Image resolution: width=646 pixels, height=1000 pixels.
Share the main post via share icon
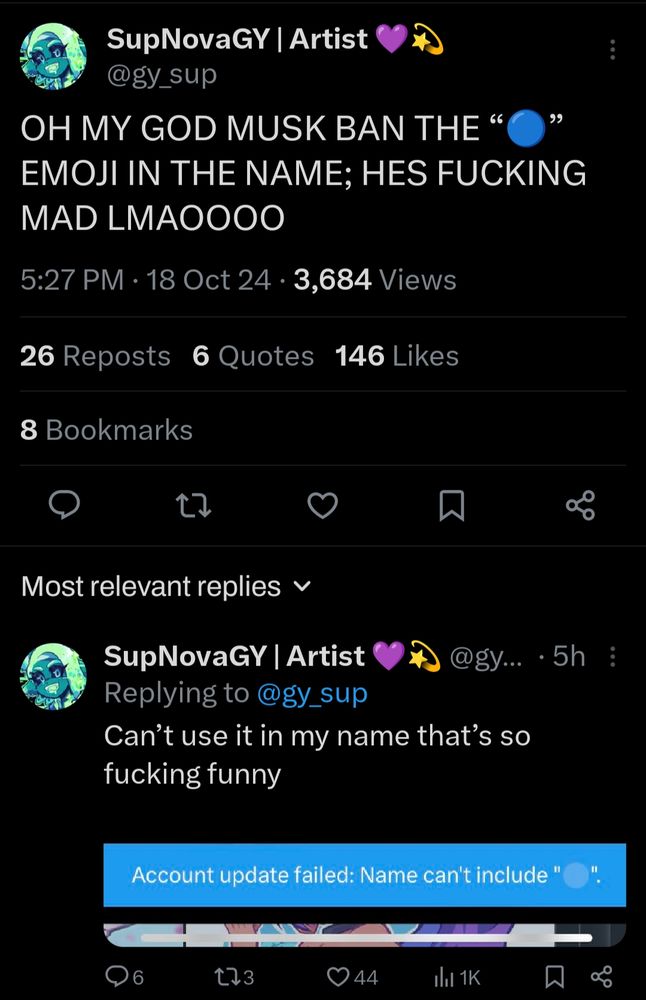coord(580,505)
